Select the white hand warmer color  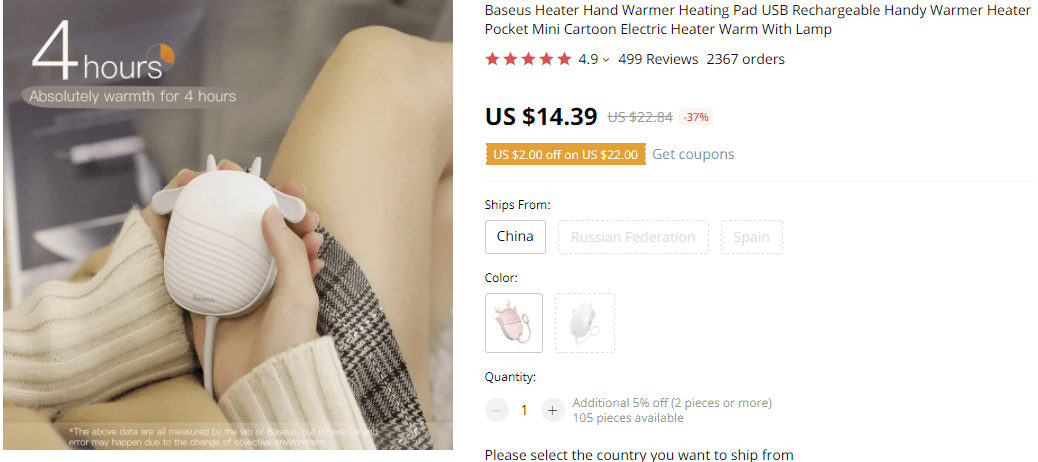[x=585, y=323]
